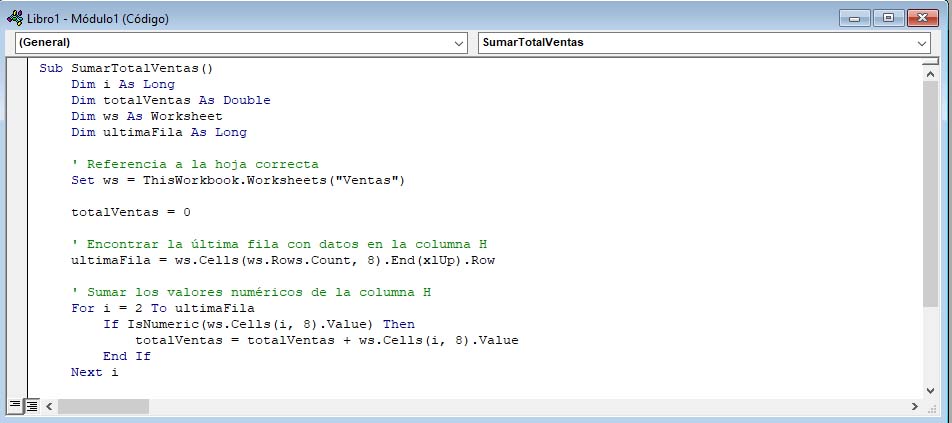This screenshot has height=423, width=952.
Task: Click the line 'Dim ultimaFila As Long'
Action: (x=158, y=132)
